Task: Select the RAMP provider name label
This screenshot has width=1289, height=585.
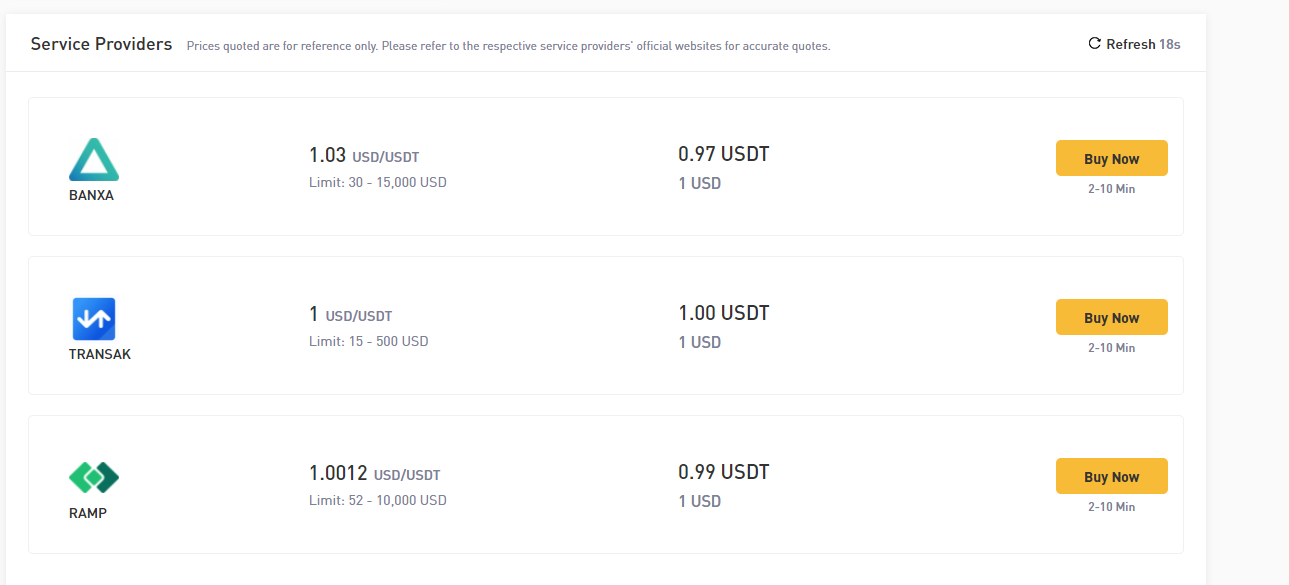Action: click(88, 513)
